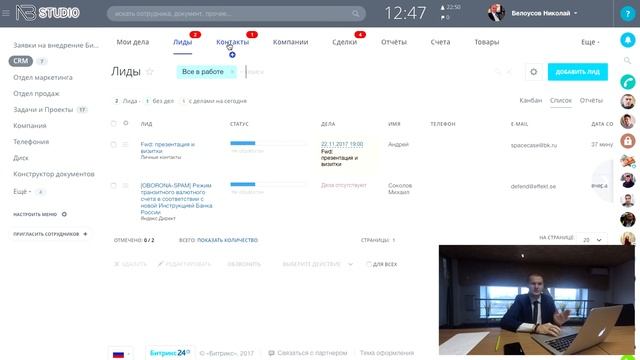Click the Russian flag language icon
The image size is (640, 360).
click(x=118, y=354)
